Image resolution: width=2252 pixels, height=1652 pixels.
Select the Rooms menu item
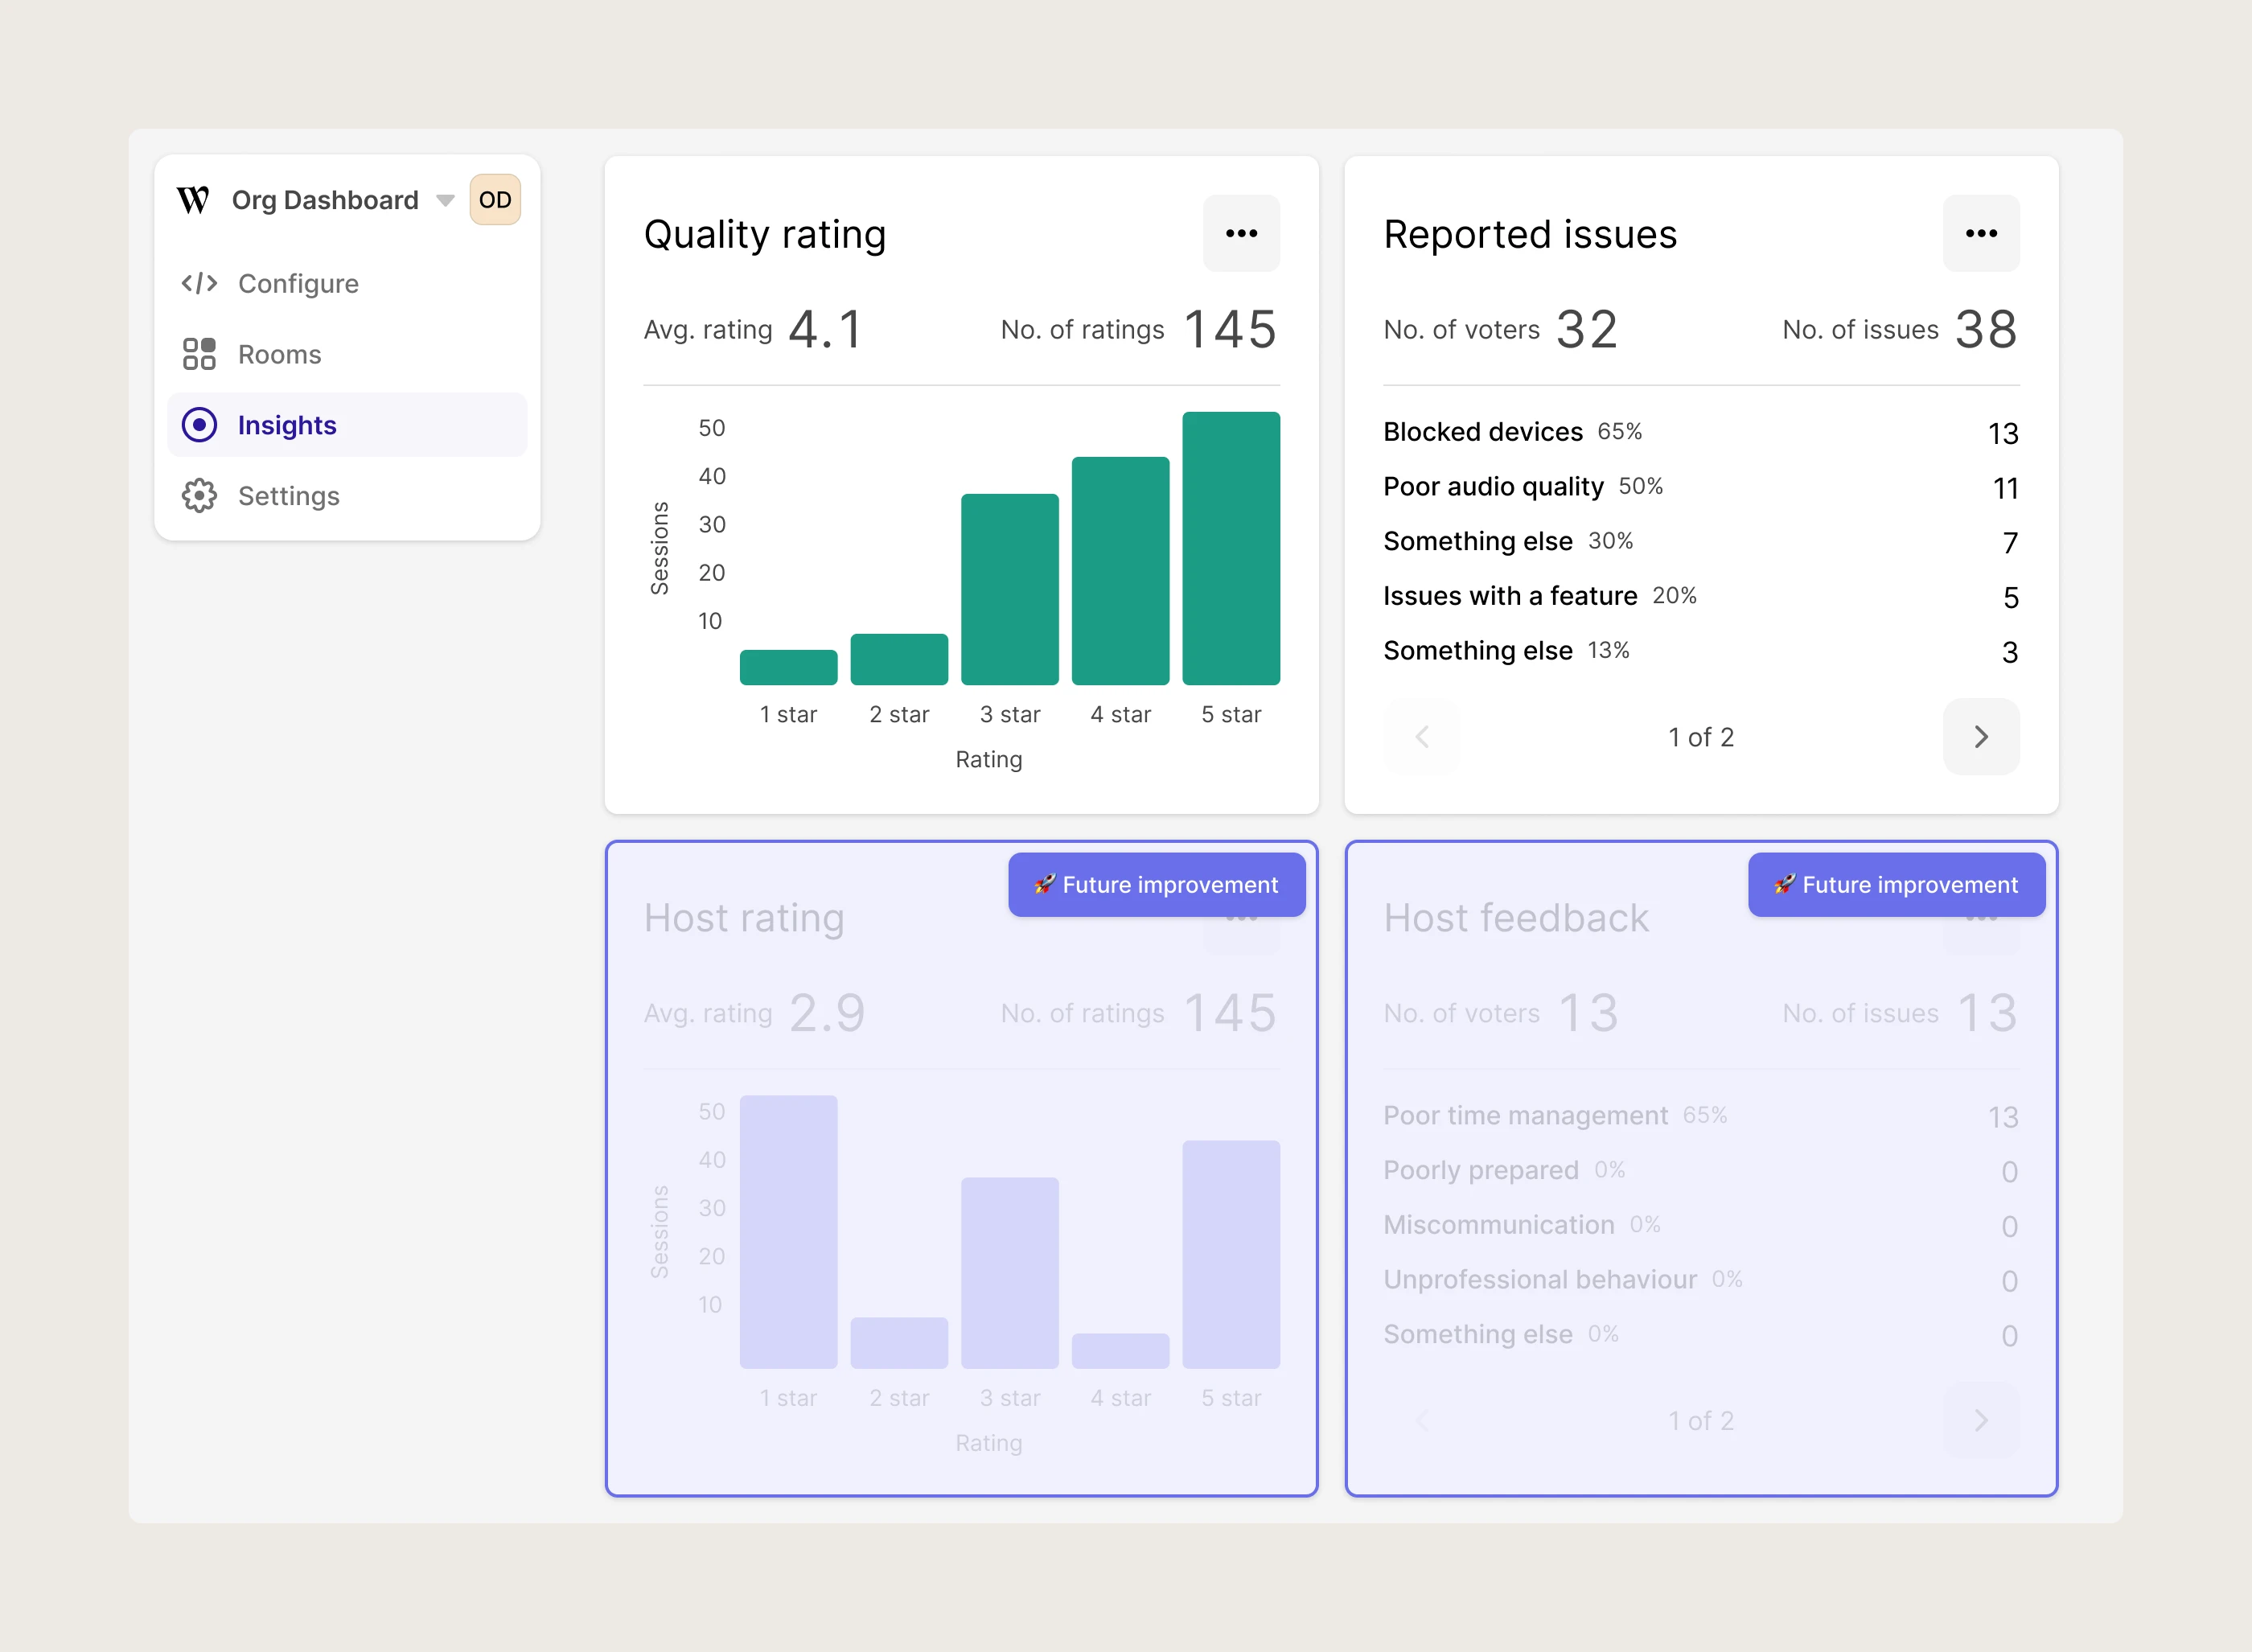click(347, 354)
